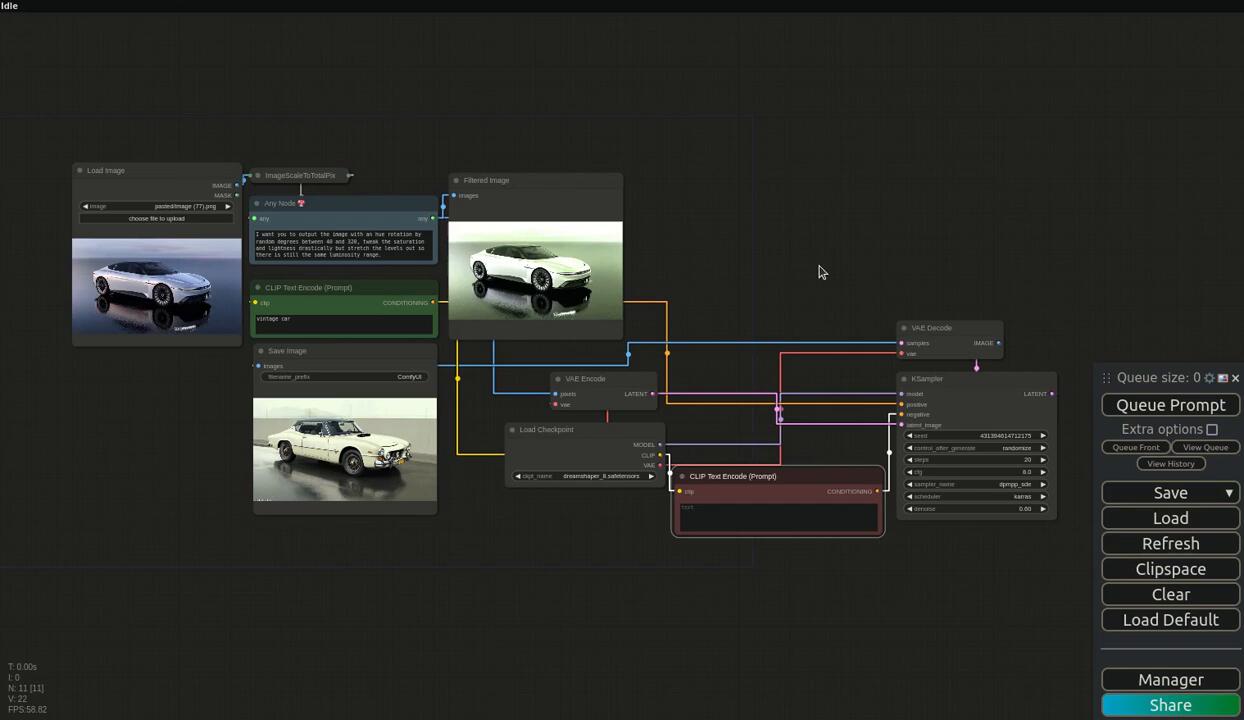This screenshot has width=1244, height=720.
Task: Open the ckpt_name checkpoint selector
Action: click(x=584, y=476)
